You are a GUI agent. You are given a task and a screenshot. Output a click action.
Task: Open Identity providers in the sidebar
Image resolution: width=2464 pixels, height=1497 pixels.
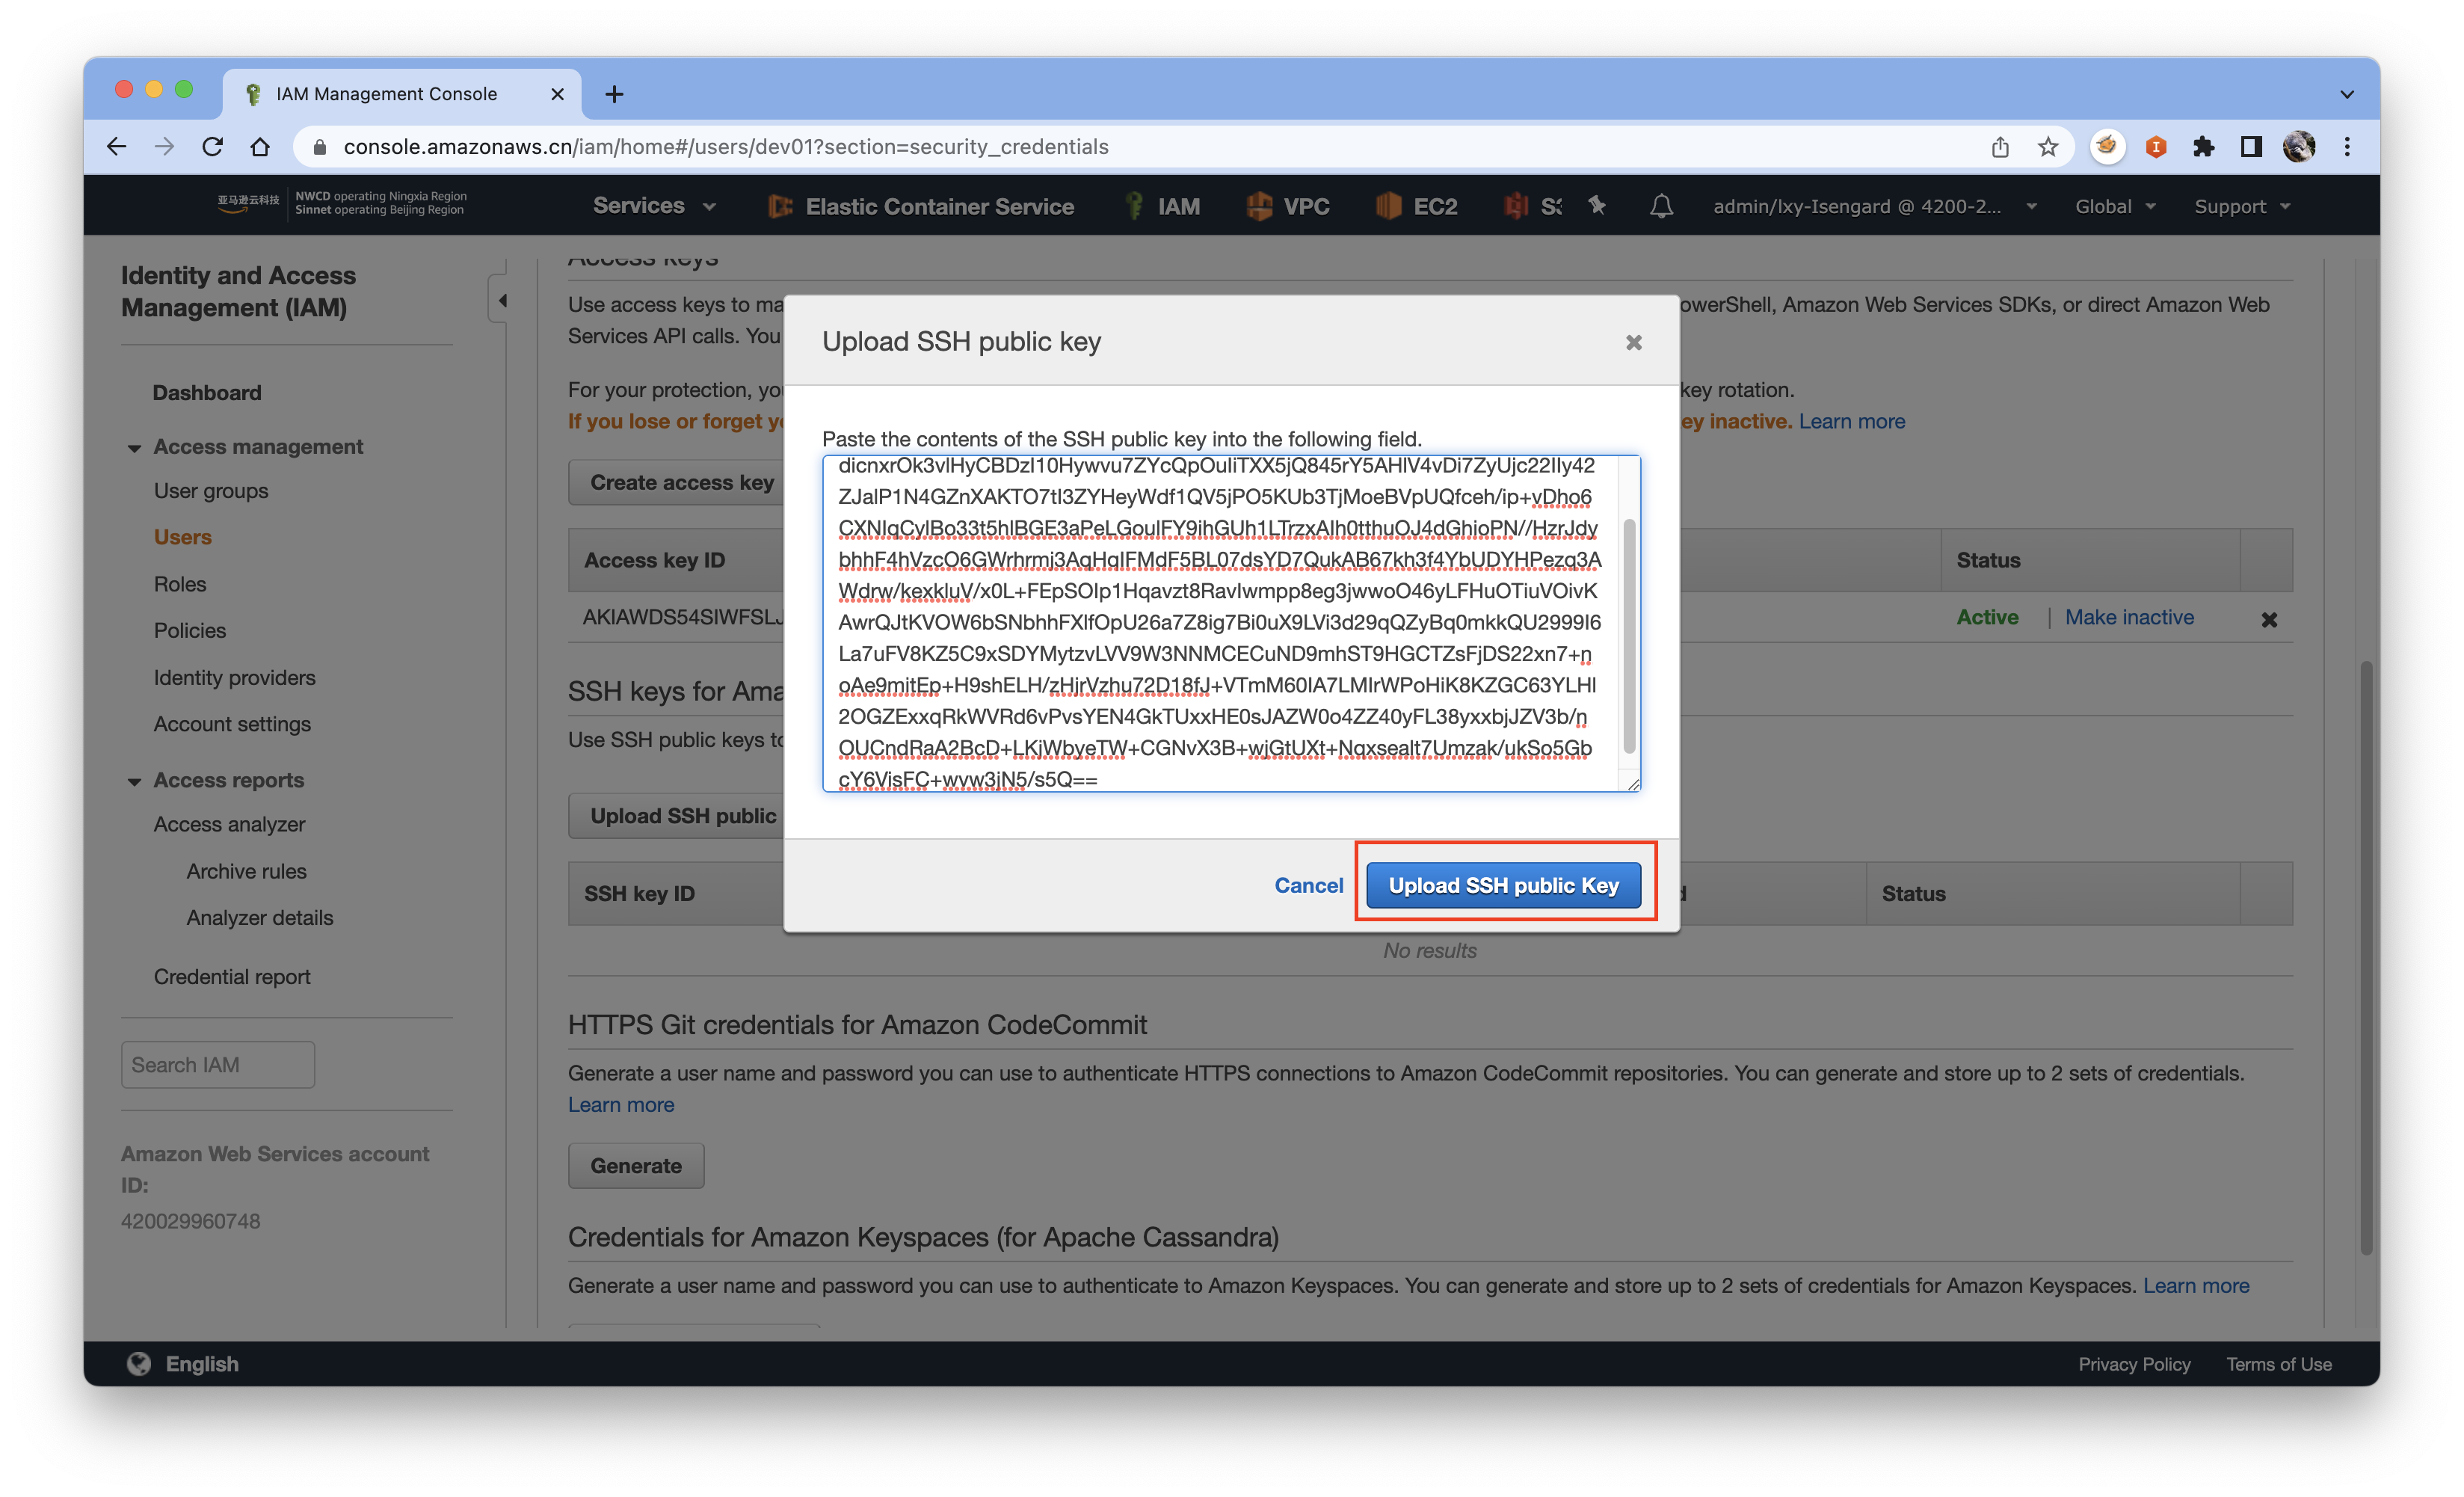(235, 677)
